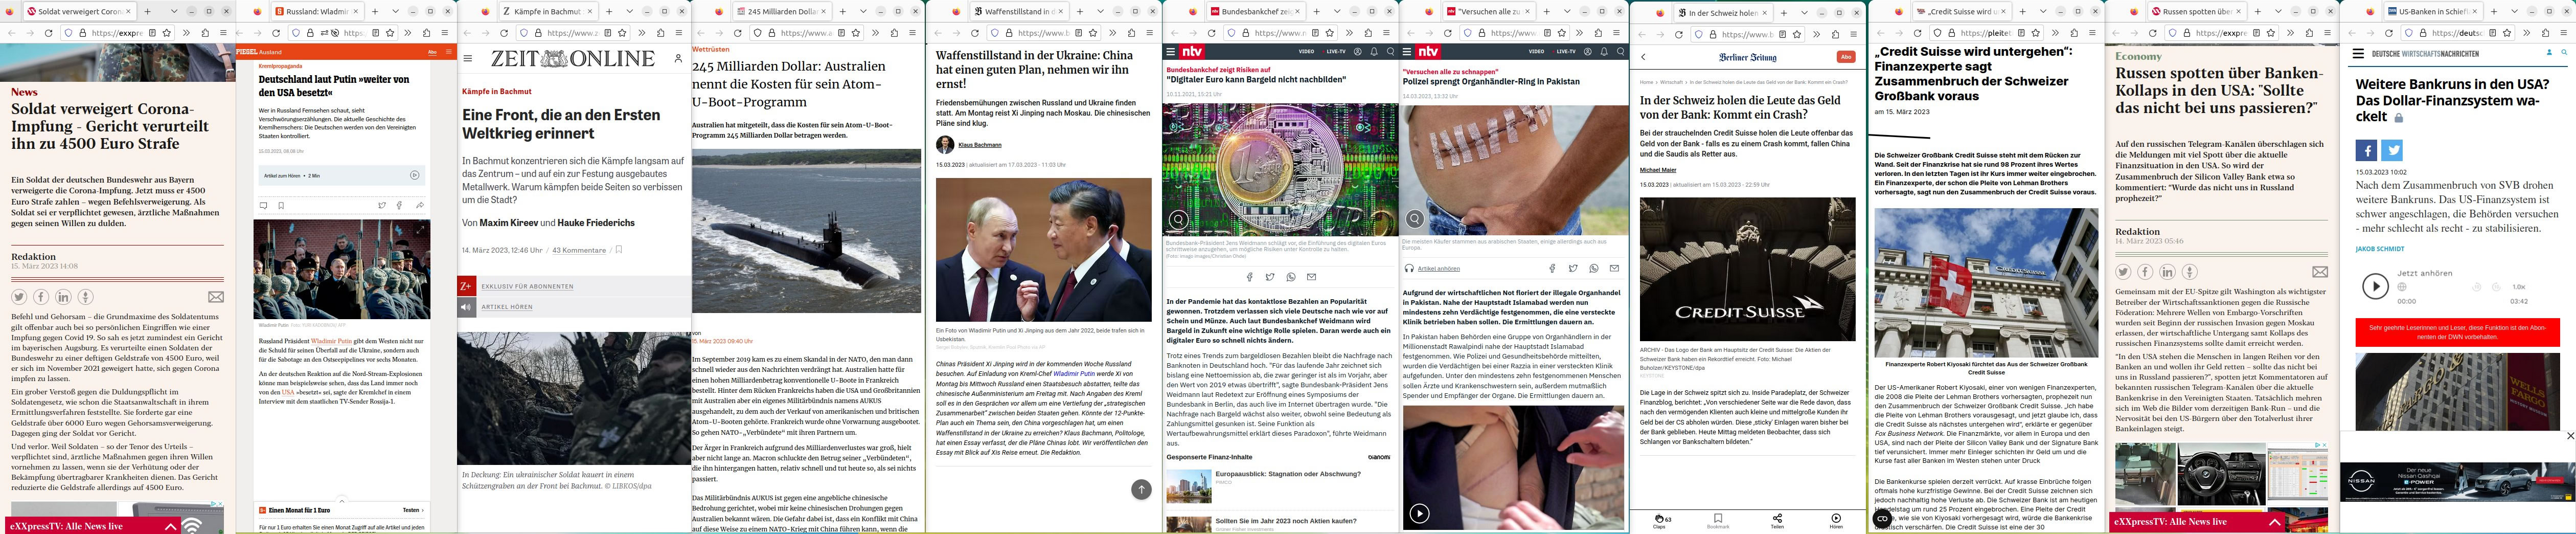The height and width of the screenshot is (534, 2576).
Task: Toggle Firefox bookmark star in Soldat verweigert window
Action: [166, 33]
